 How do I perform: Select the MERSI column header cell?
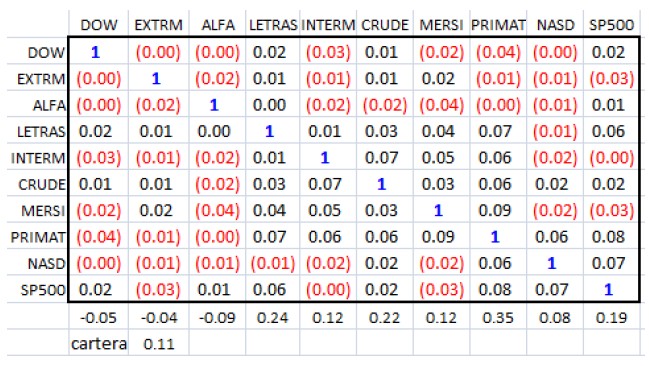click(441, 25)
